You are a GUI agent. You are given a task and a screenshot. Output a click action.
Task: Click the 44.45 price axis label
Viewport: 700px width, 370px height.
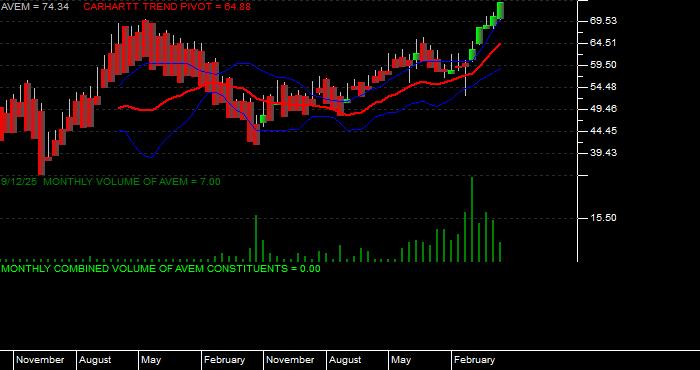click(603, 131)
